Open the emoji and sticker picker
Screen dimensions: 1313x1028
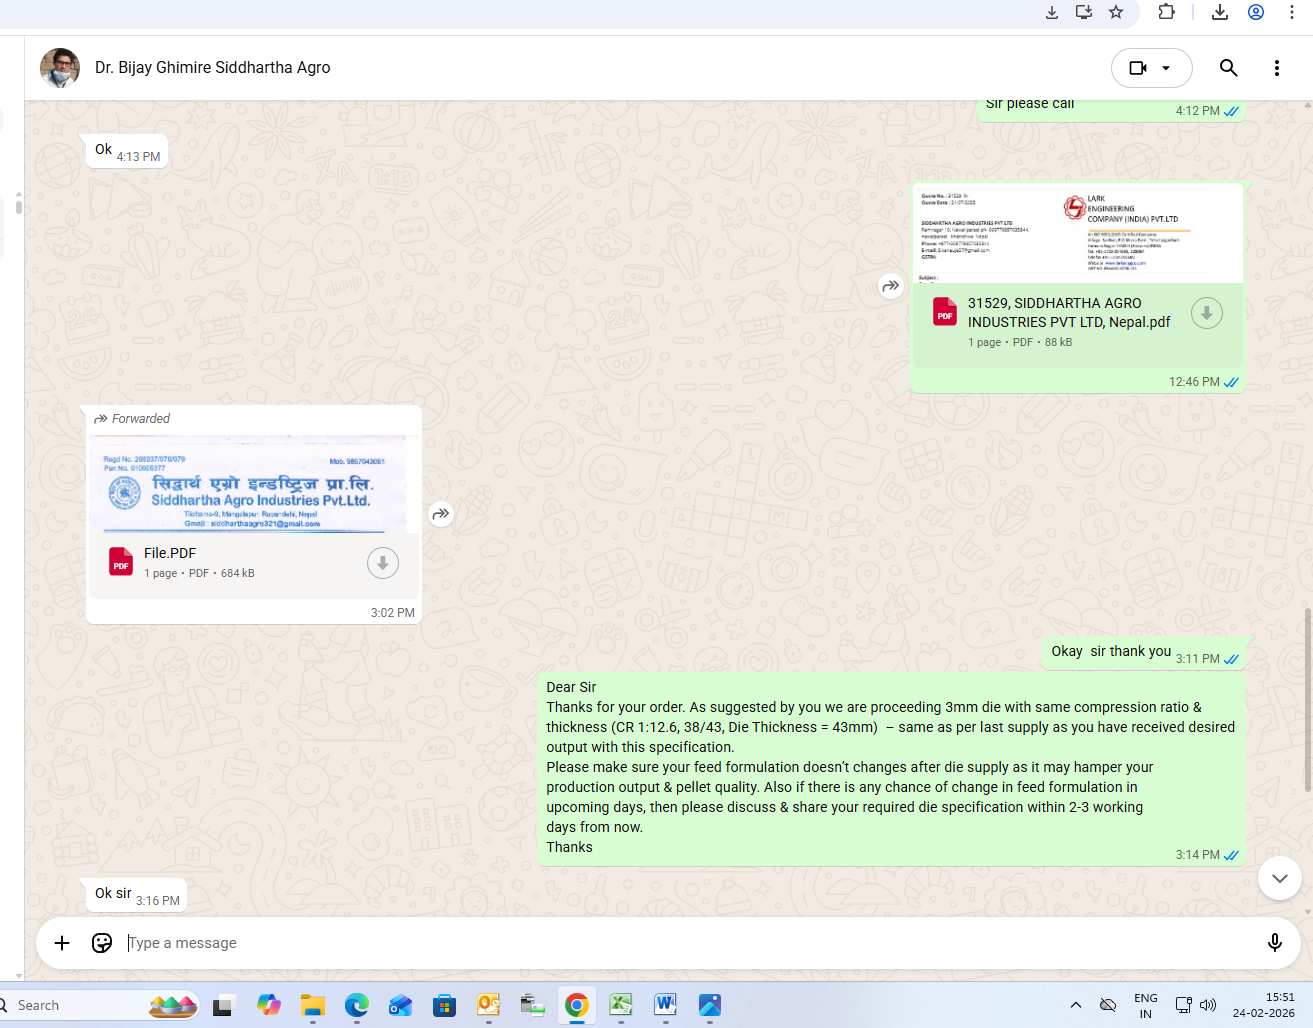click(102, 943)
